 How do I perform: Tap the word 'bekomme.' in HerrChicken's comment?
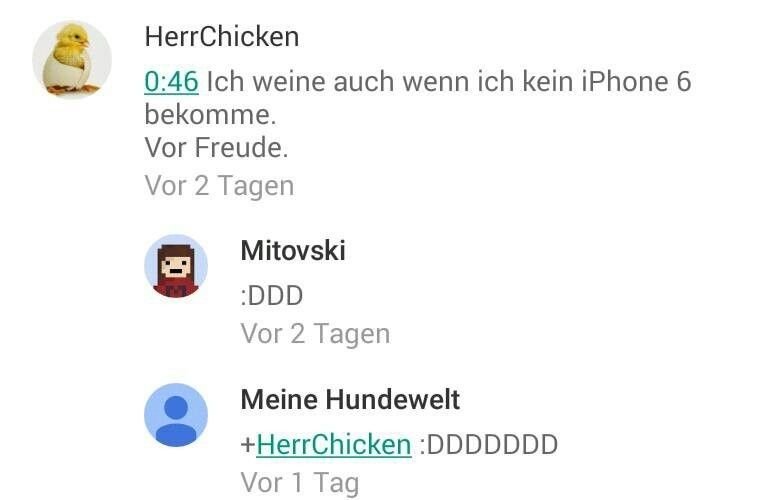(210, 115)
